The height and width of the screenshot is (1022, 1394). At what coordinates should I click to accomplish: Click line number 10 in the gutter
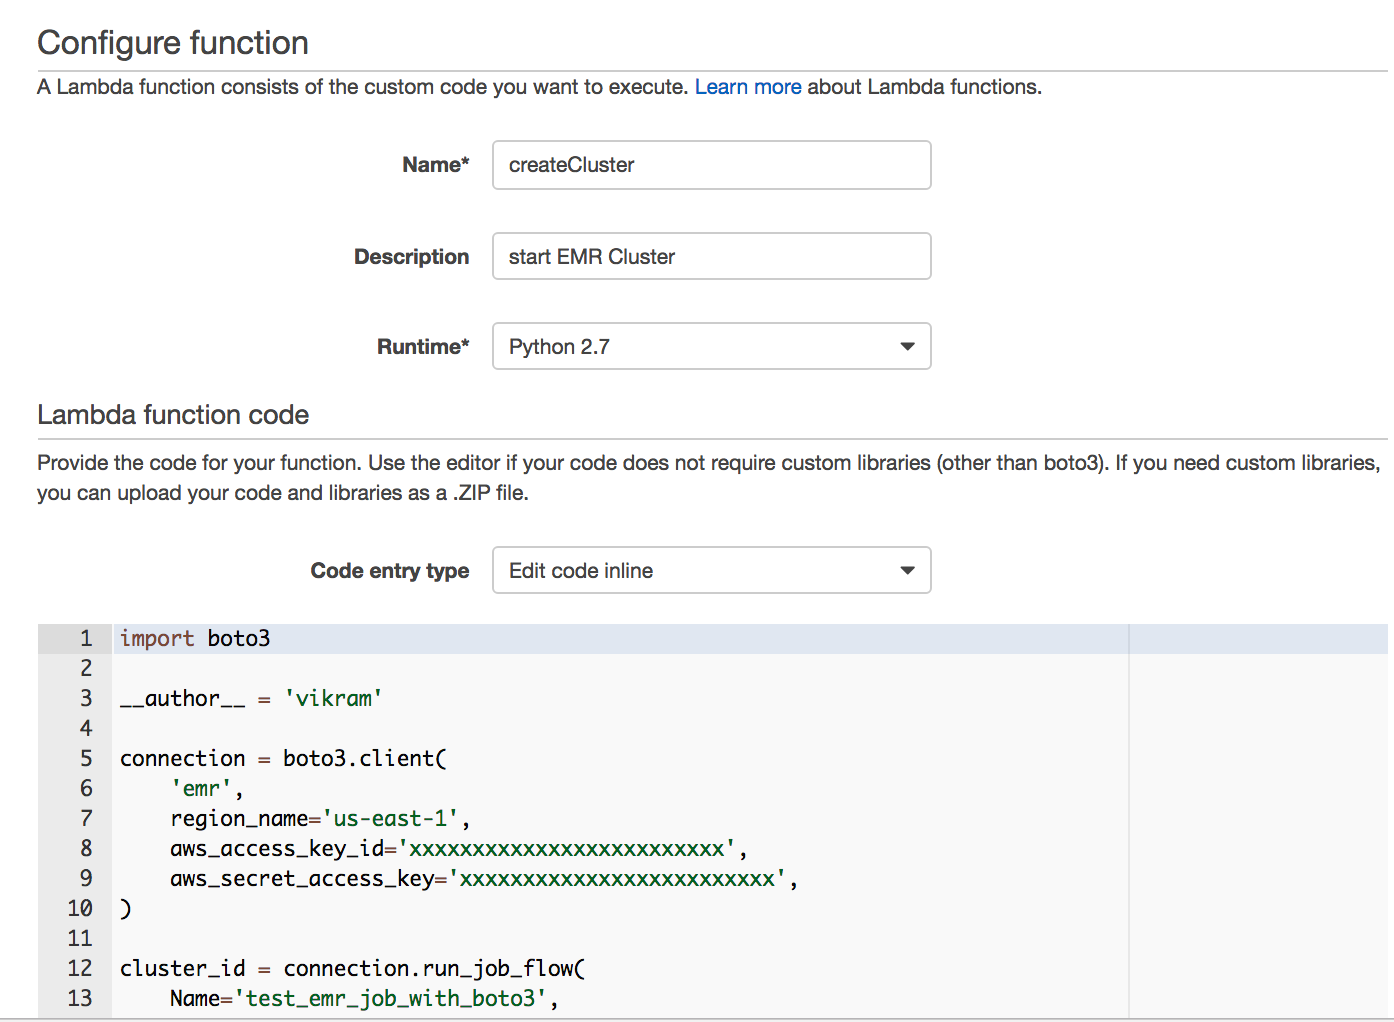click(80, 909)
